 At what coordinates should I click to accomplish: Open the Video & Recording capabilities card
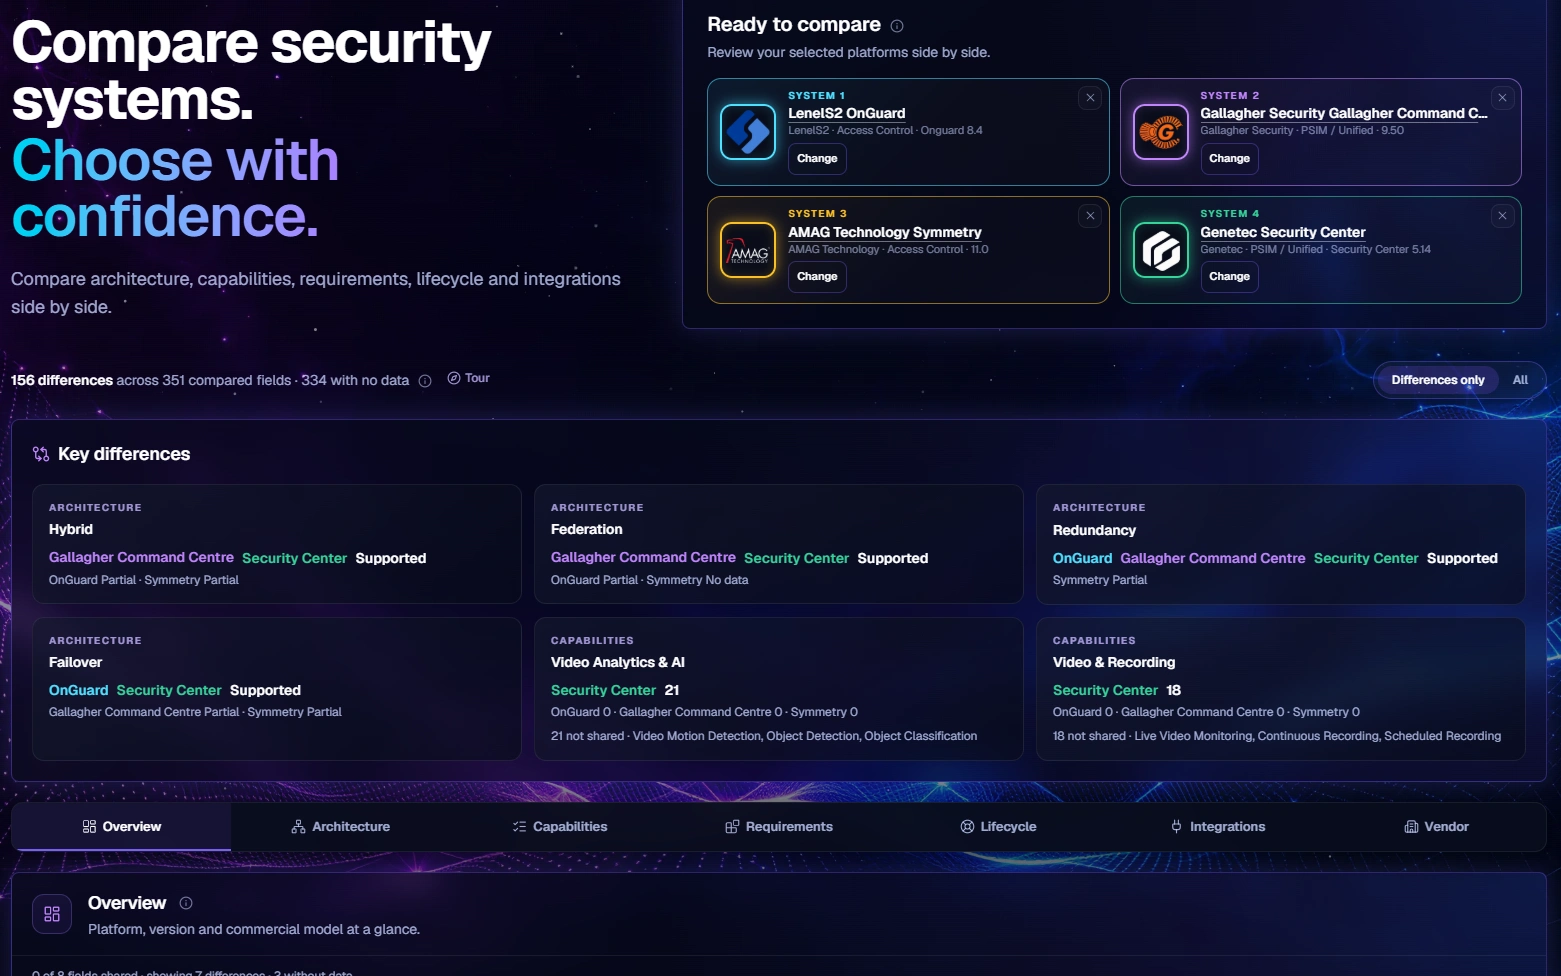[1281, 689]
